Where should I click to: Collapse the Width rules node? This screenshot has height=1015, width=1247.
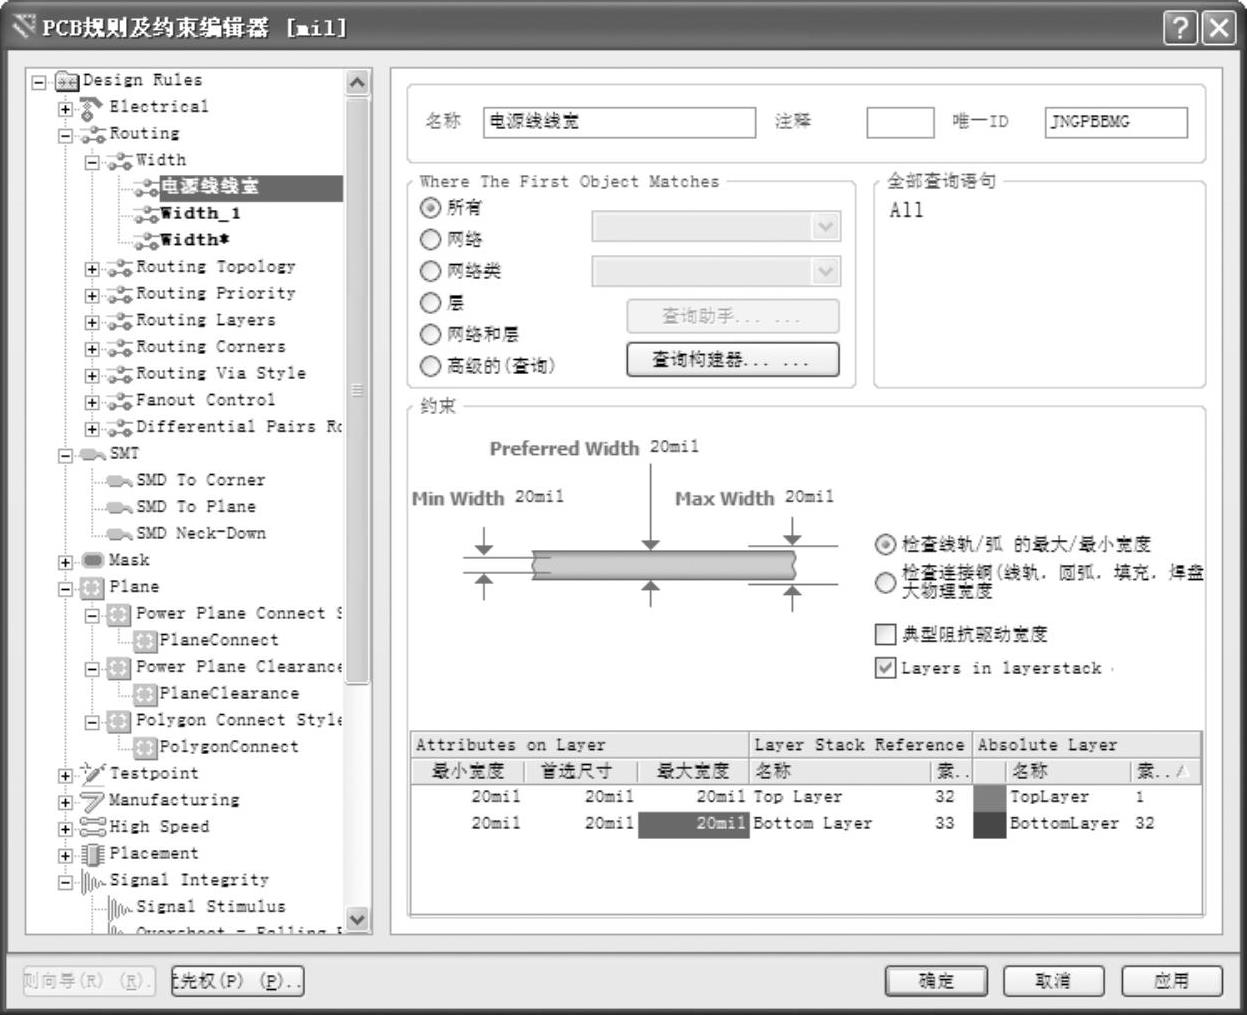tap(92, 161)
